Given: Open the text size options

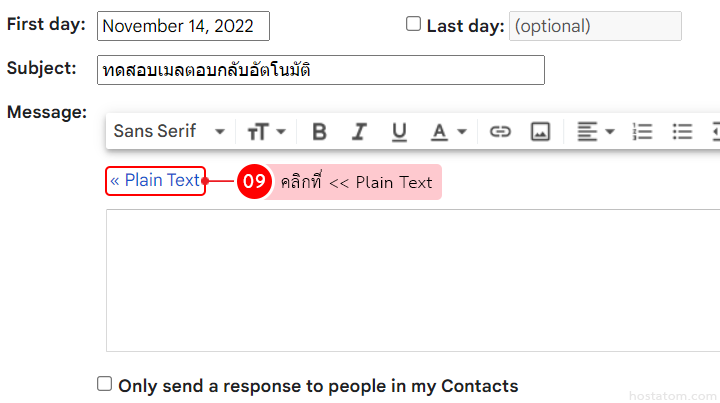Looking at the screenshot, I should pos(267,131).
